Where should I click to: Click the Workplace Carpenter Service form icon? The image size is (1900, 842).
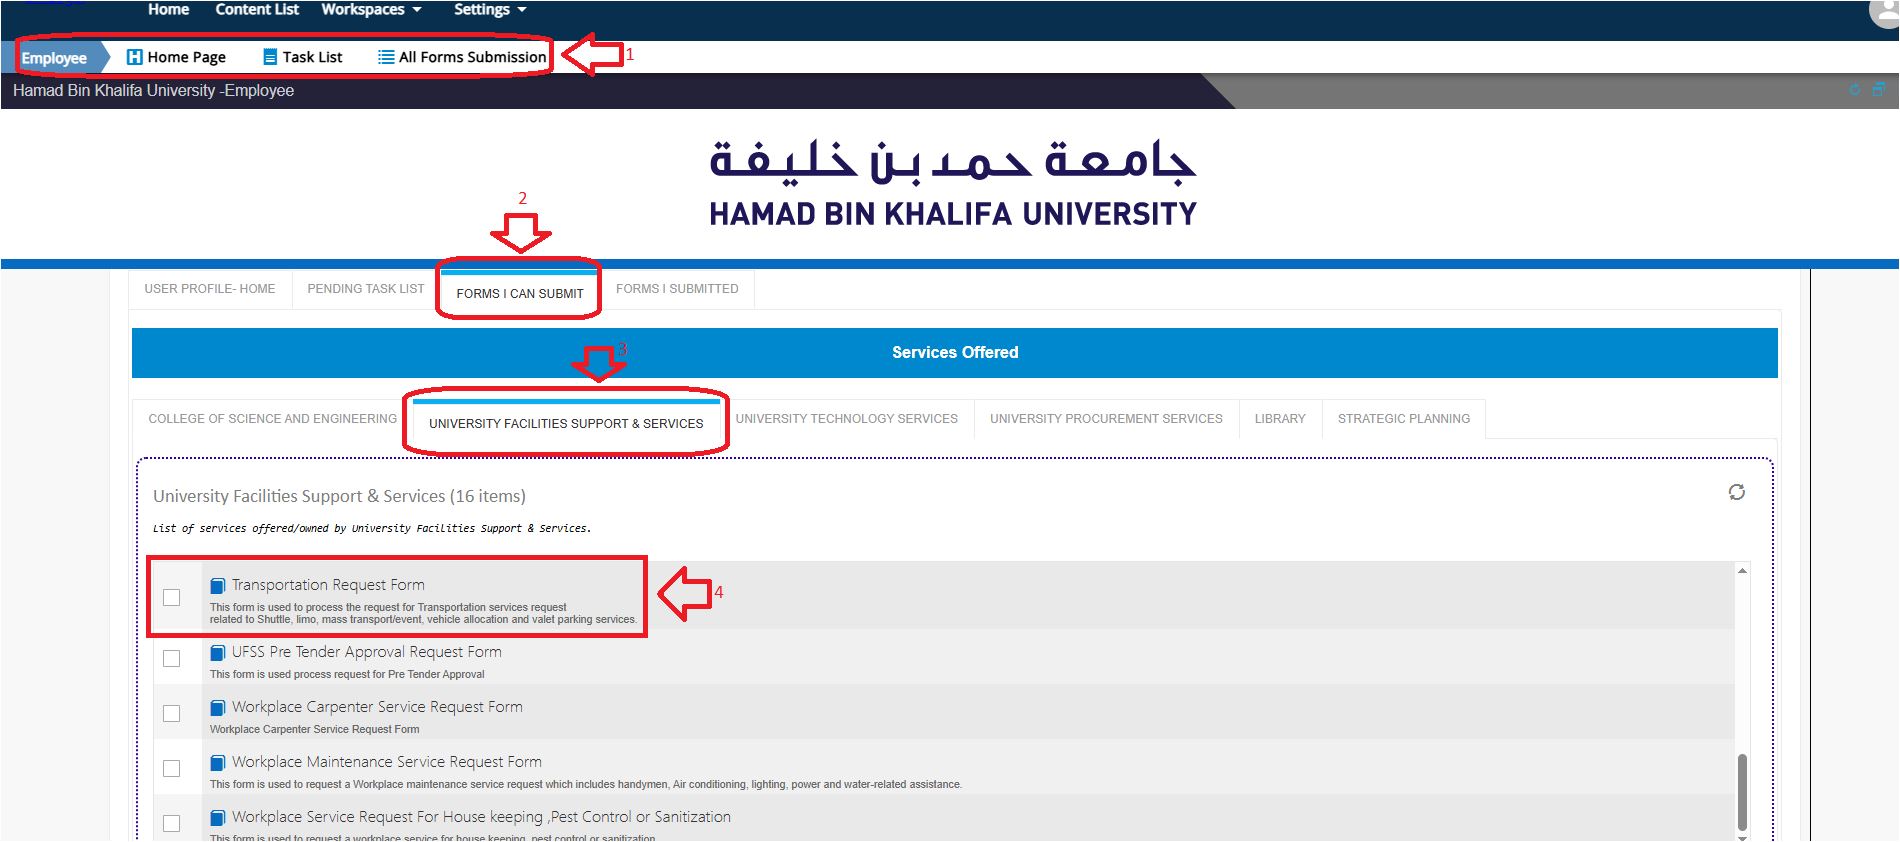(218, 708)
